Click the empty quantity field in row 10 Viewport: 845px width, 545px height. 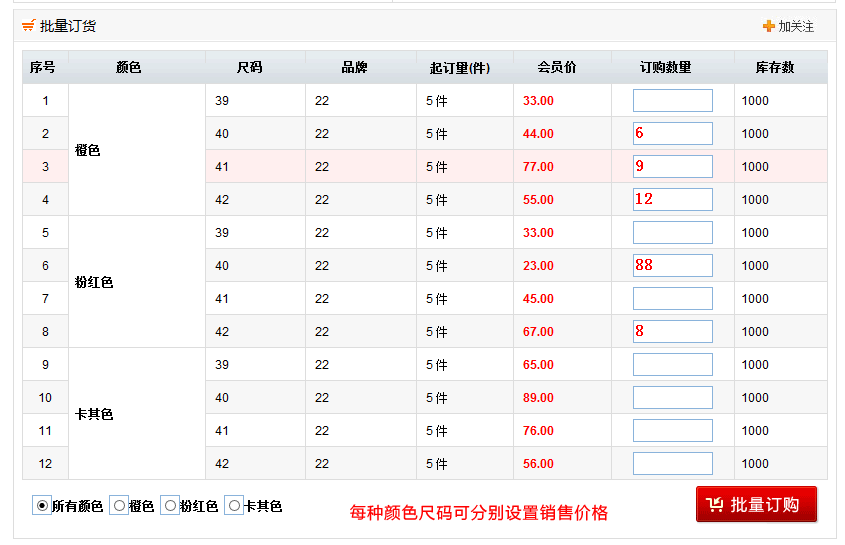click(673, 397)
